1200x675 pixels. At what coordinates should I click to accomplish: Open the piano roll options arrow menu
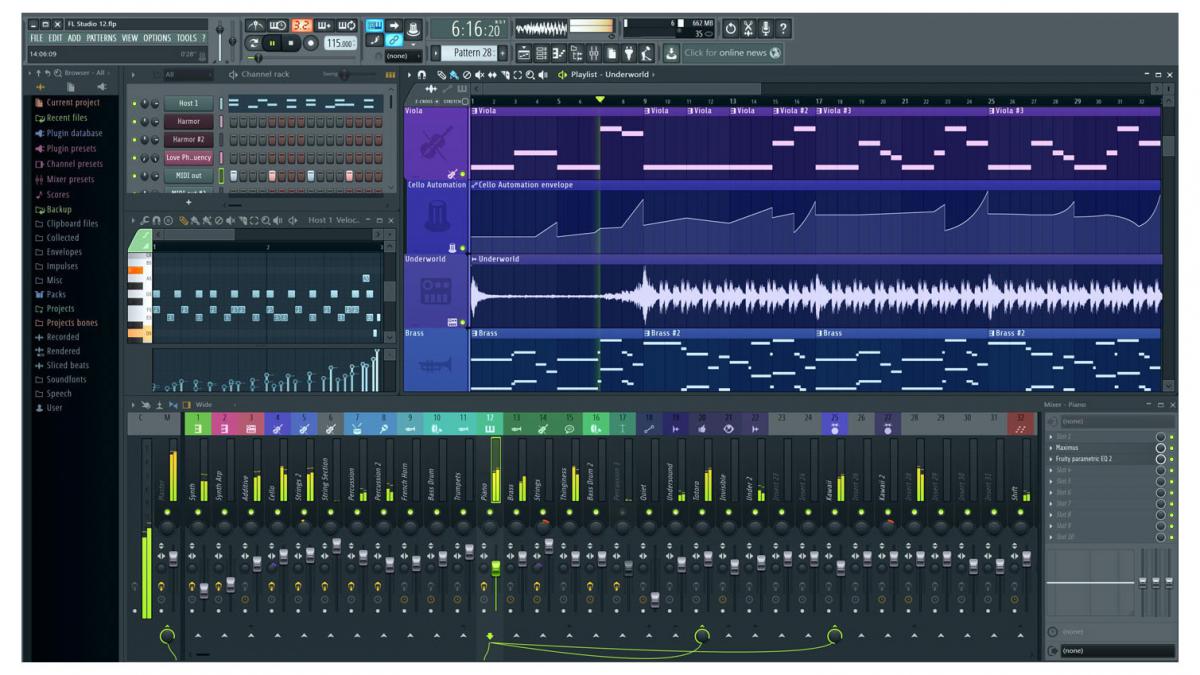[x=133, y=219]
